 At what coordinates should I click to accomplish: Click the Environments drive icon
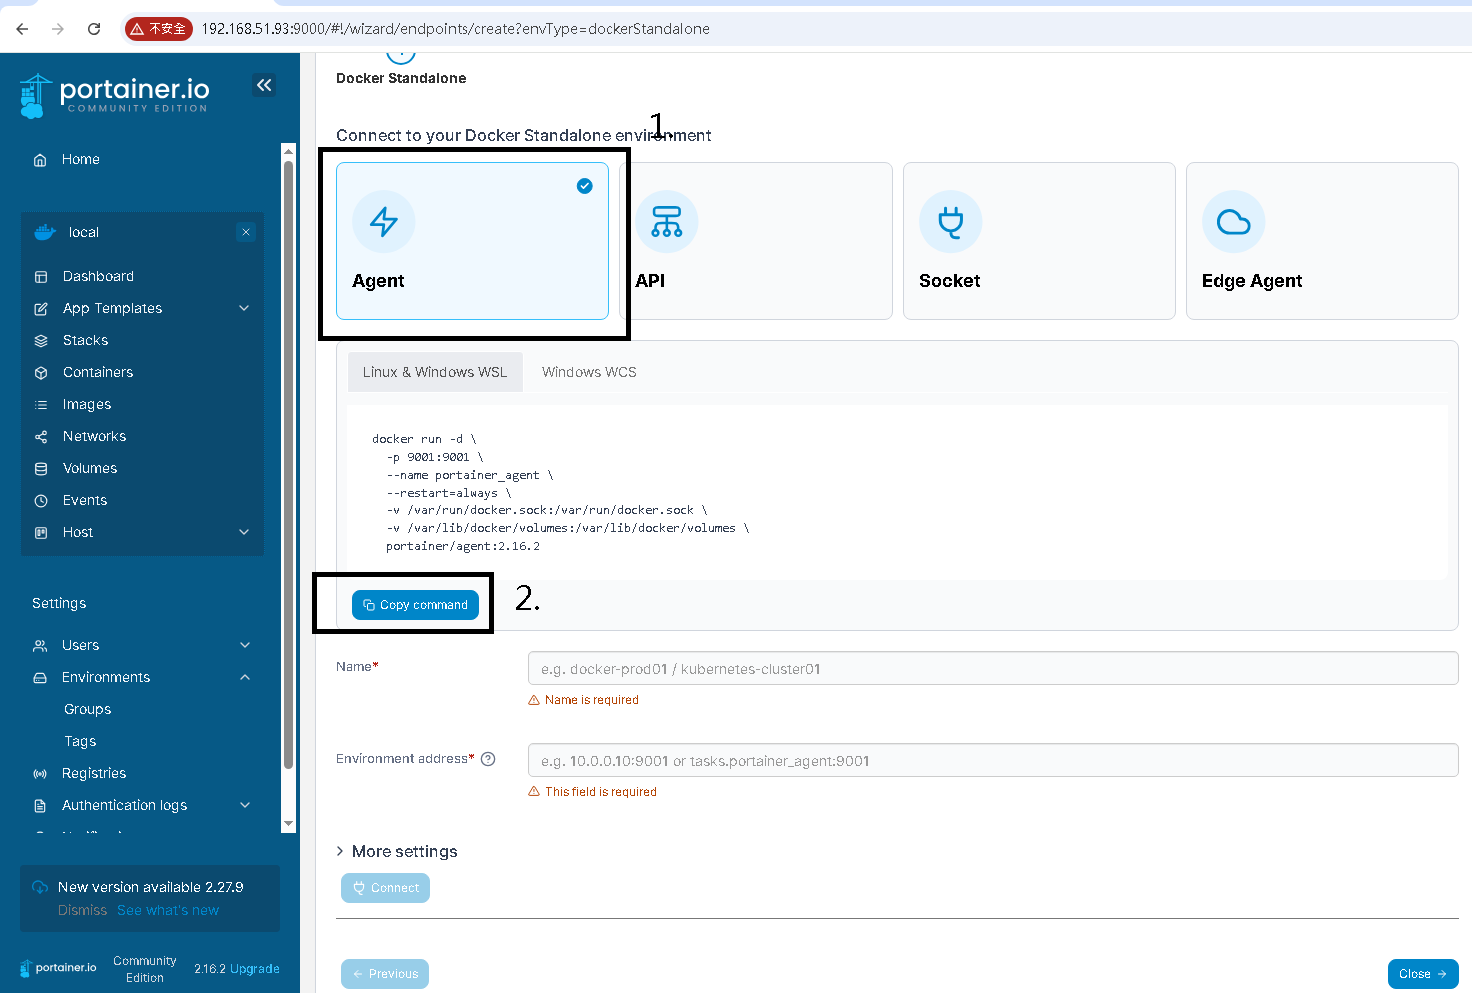40,678
